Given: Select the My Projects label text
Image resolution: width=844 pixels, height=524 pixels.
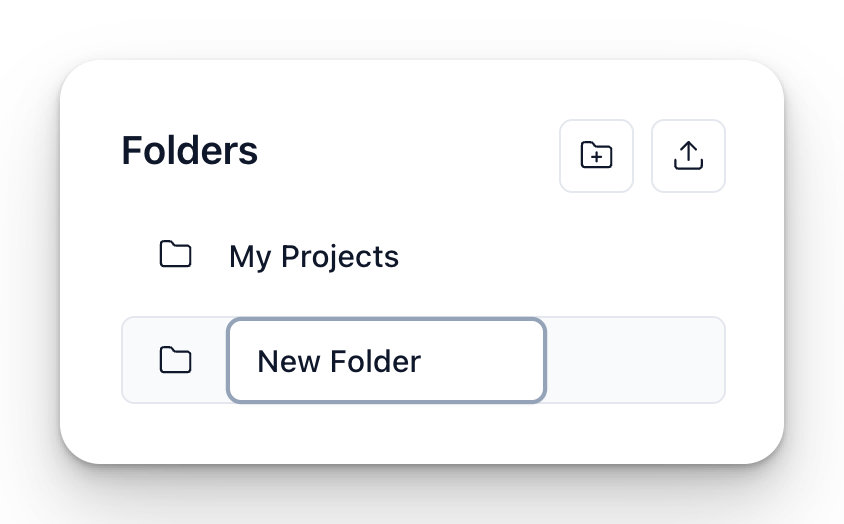Looking at the screenshot, I should (313, 257).
